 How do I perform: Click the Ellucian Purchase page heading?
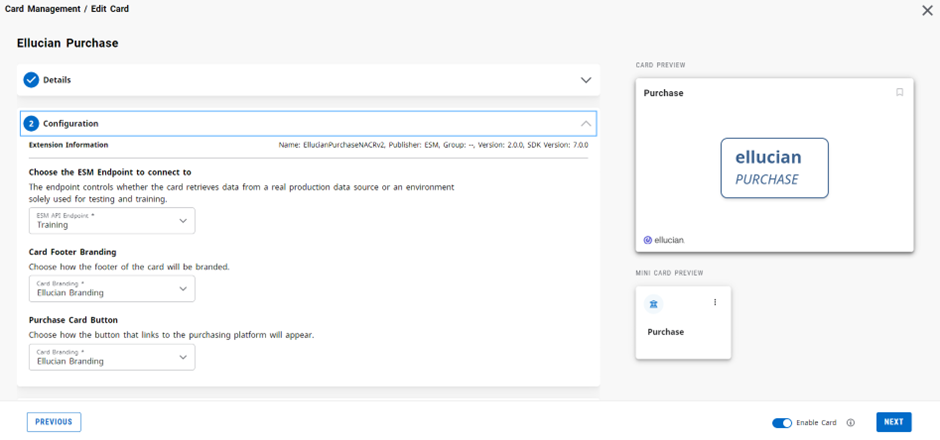67,43
